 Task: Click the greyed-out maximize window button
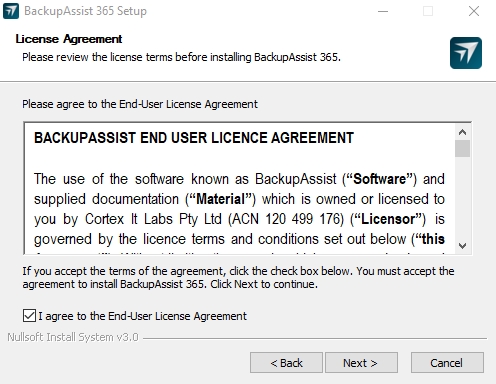click(428, 11)
